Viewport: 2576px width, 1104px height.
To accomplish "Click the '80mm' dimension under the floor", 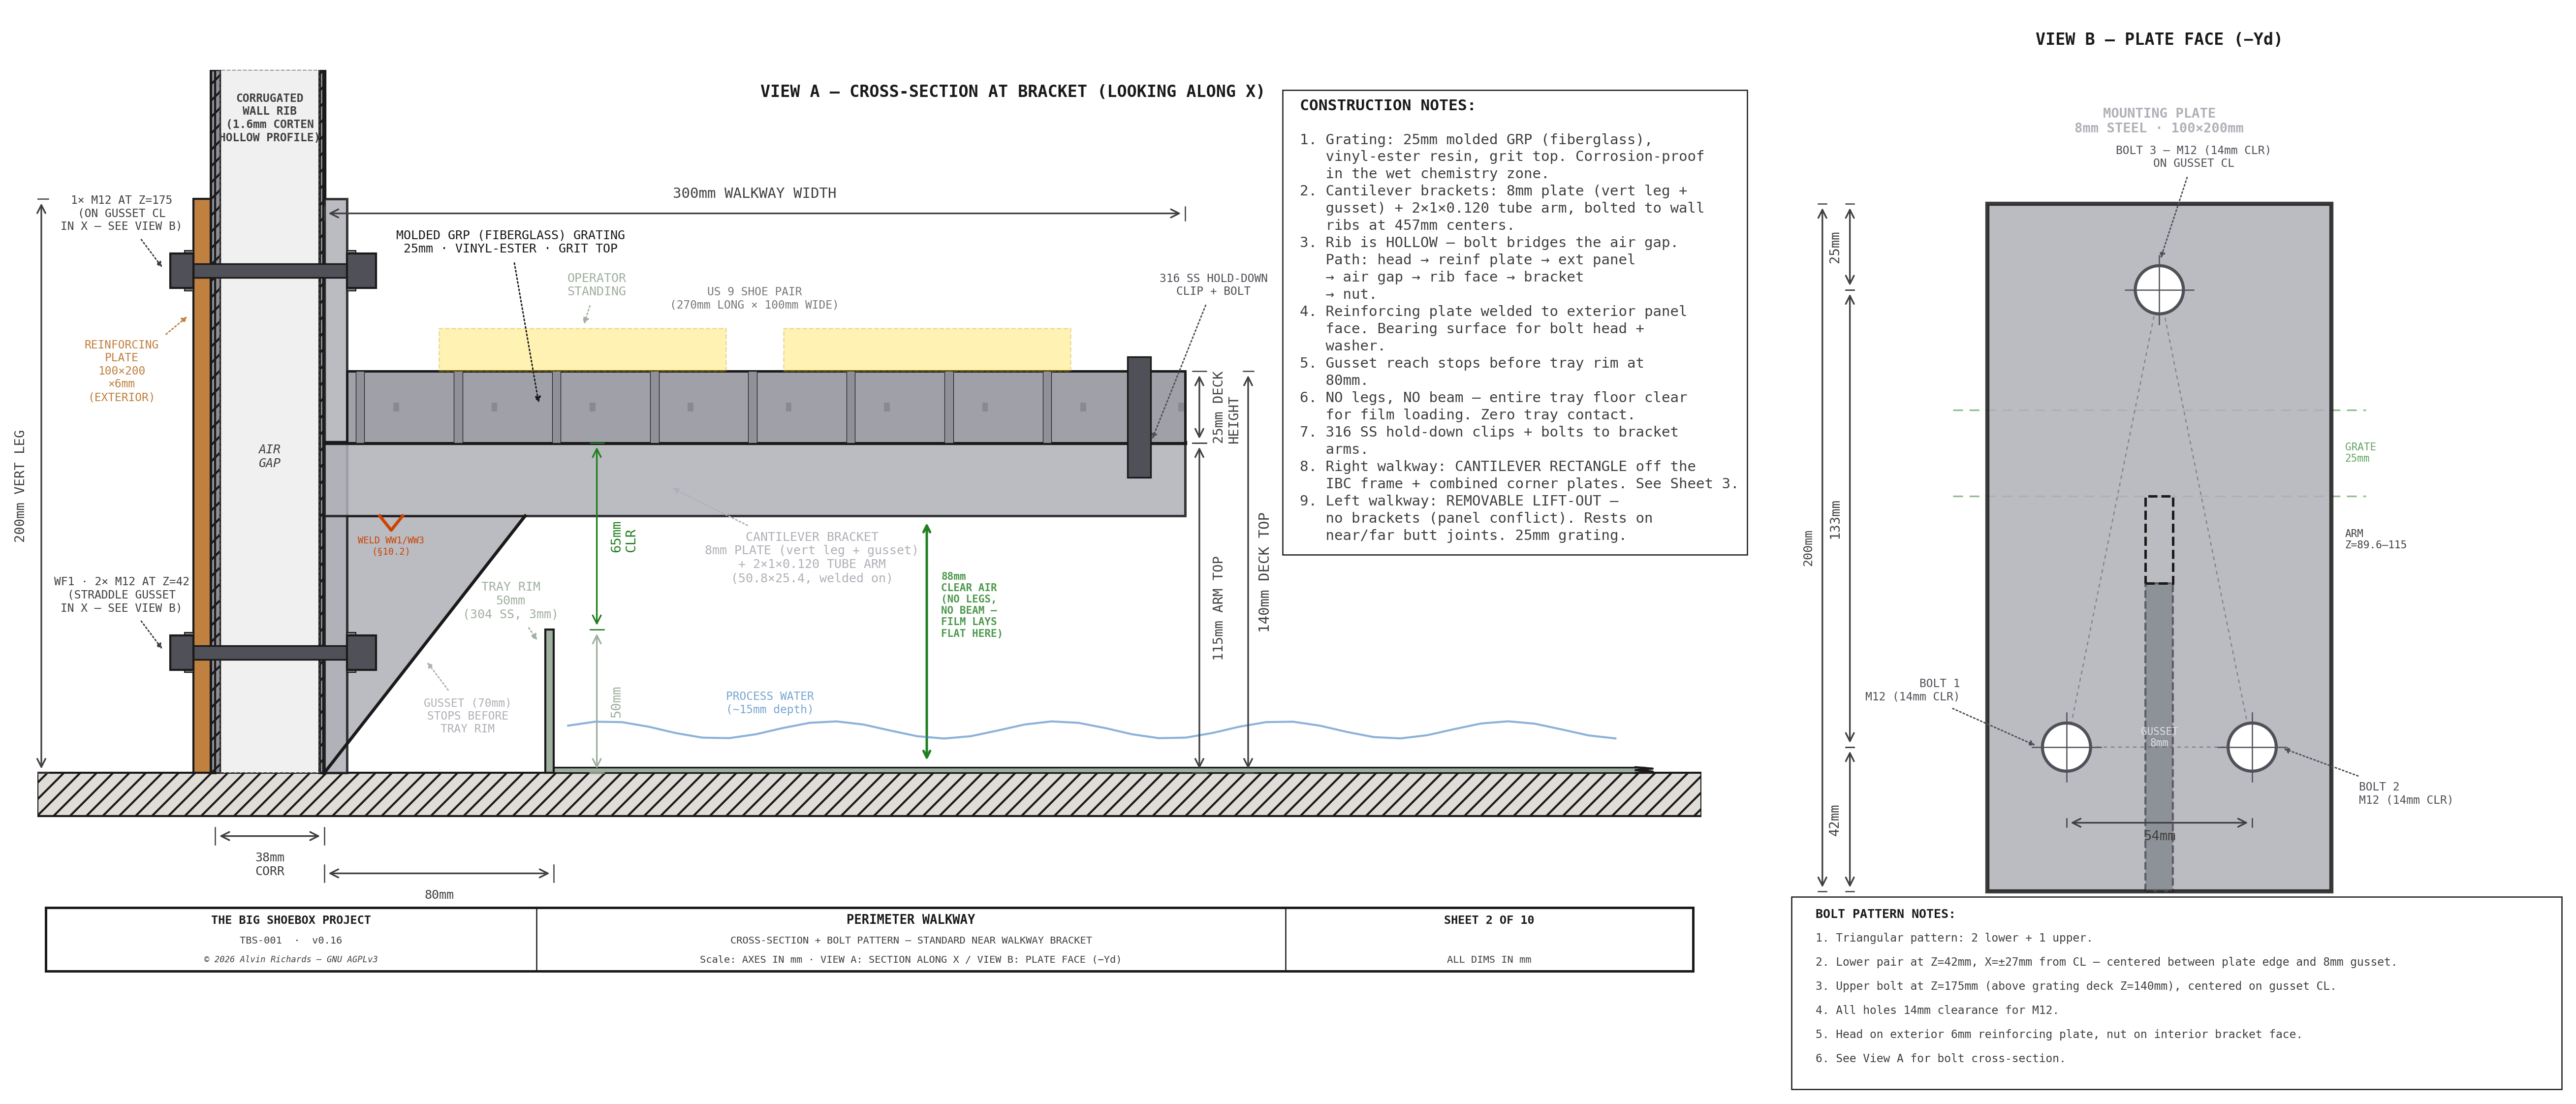I will [439, 894].
